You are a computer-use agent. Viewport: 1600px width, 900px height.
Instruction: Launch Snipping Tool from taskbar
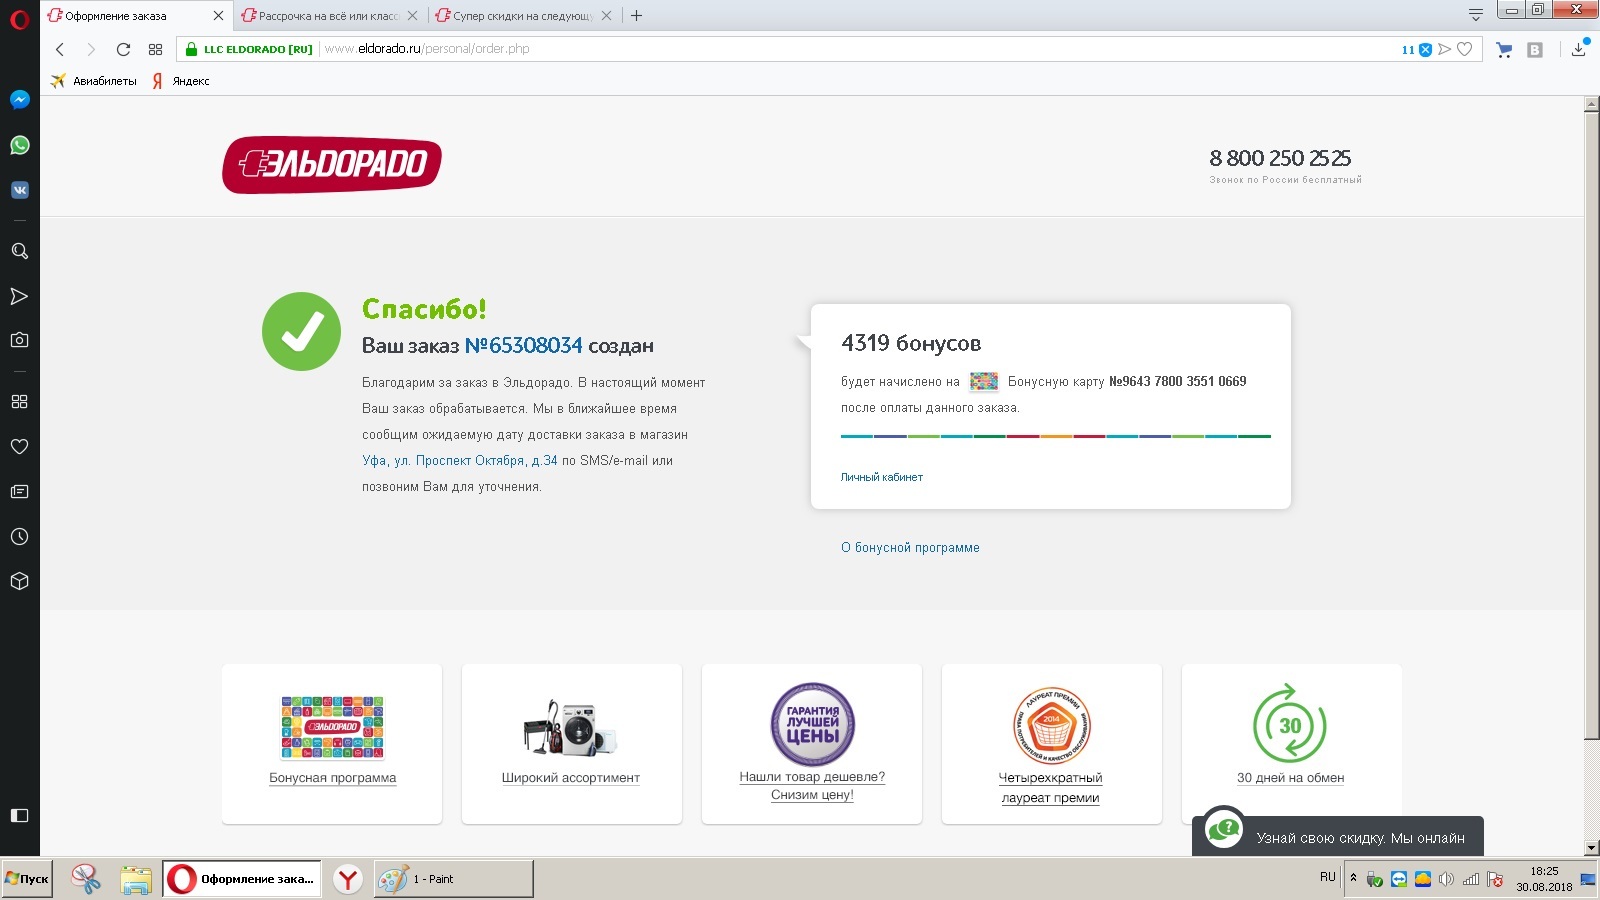click(86, 879)
